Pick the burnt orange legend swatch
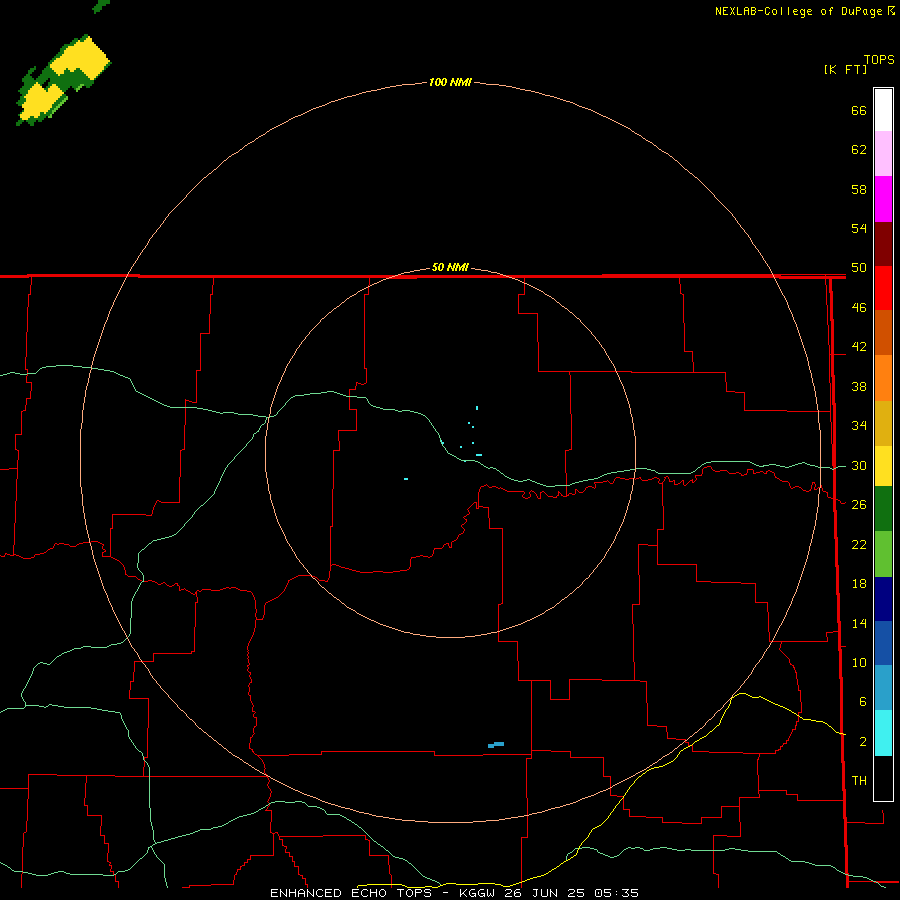900x900 pixels. click(883, 333)
